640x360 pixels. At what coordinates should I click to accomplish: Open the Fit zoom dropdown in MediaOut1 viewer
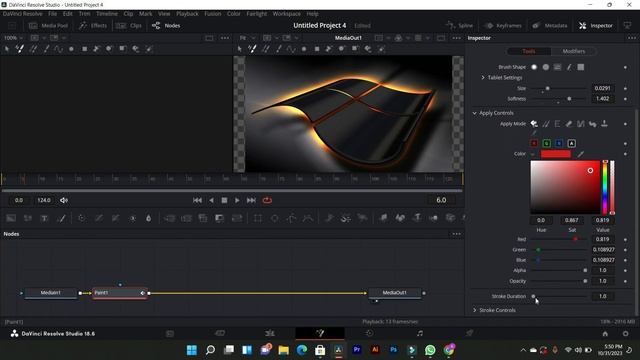[246, 38]
